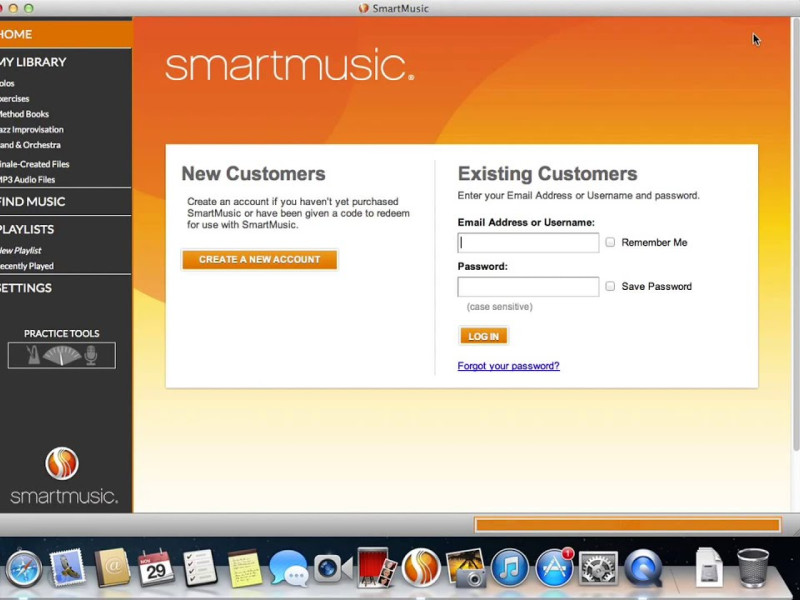Click the SmartMusic dock icon
The image size is (800, 600).
point(421,568)
